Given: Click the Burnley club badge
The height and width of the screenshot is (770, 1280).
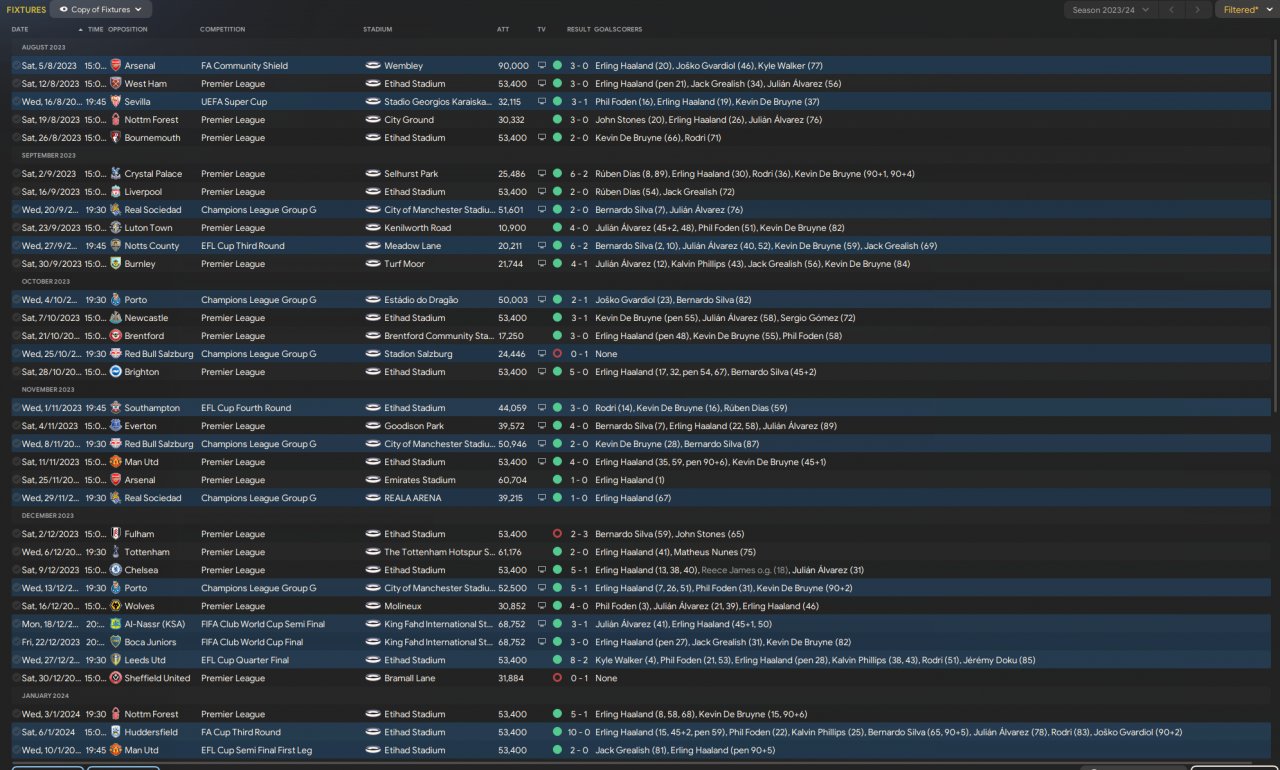Looking at the screenshot, I should [116, 264].
